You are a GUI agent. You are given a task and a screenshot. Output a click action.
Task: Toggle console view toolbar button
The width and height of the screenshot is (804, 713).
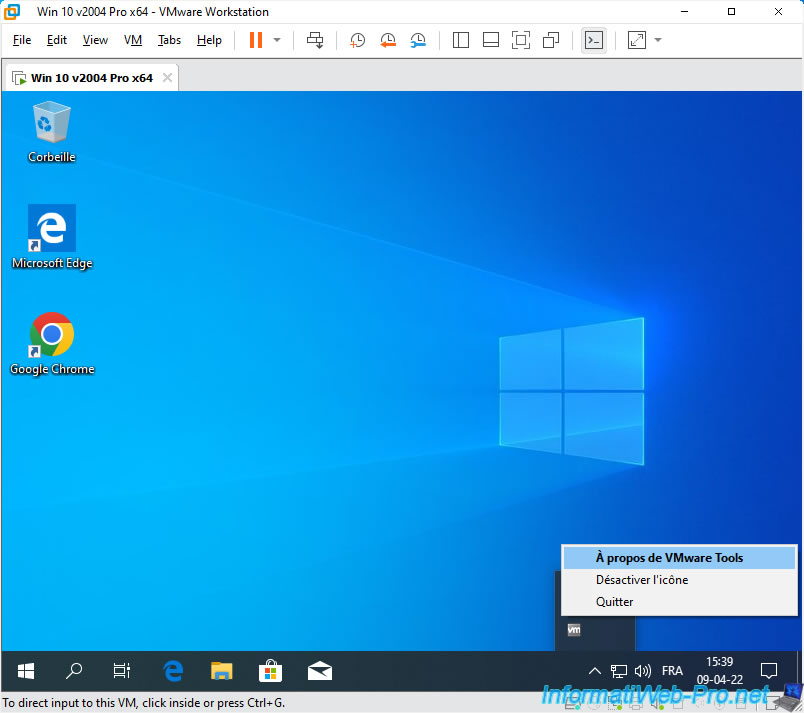coord(594,40)
